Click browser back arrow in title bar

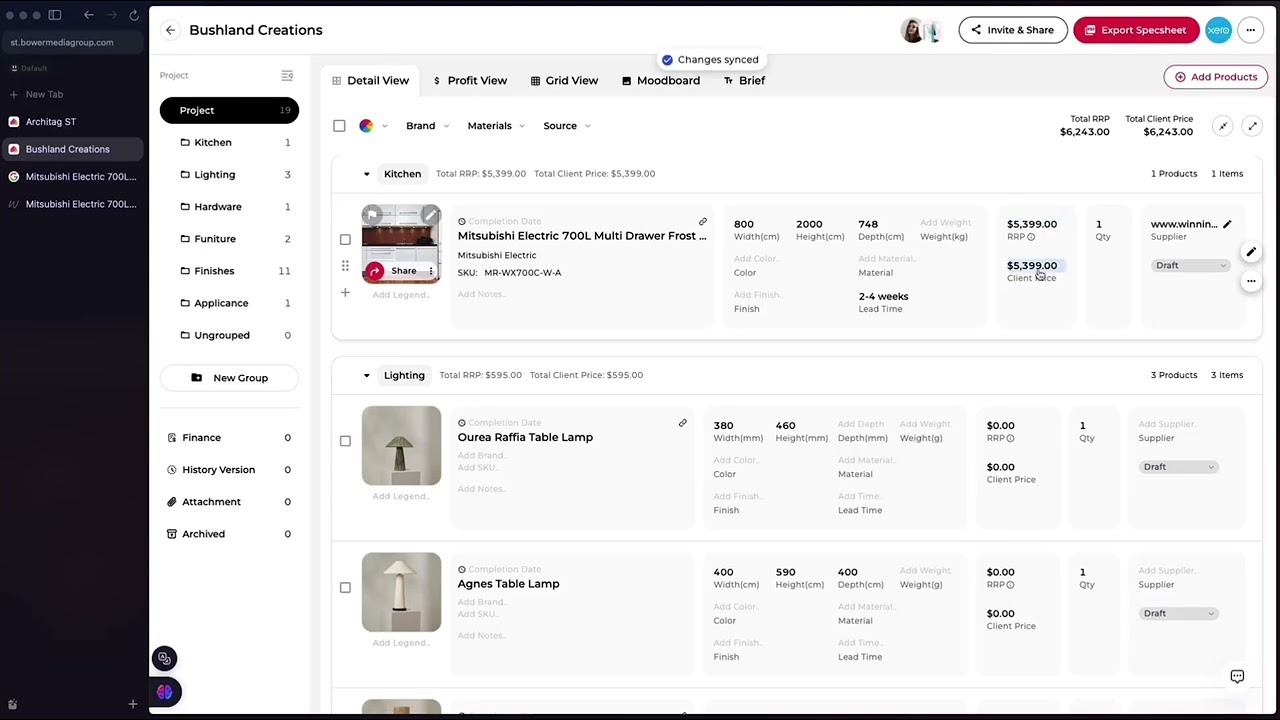(89, 15)
